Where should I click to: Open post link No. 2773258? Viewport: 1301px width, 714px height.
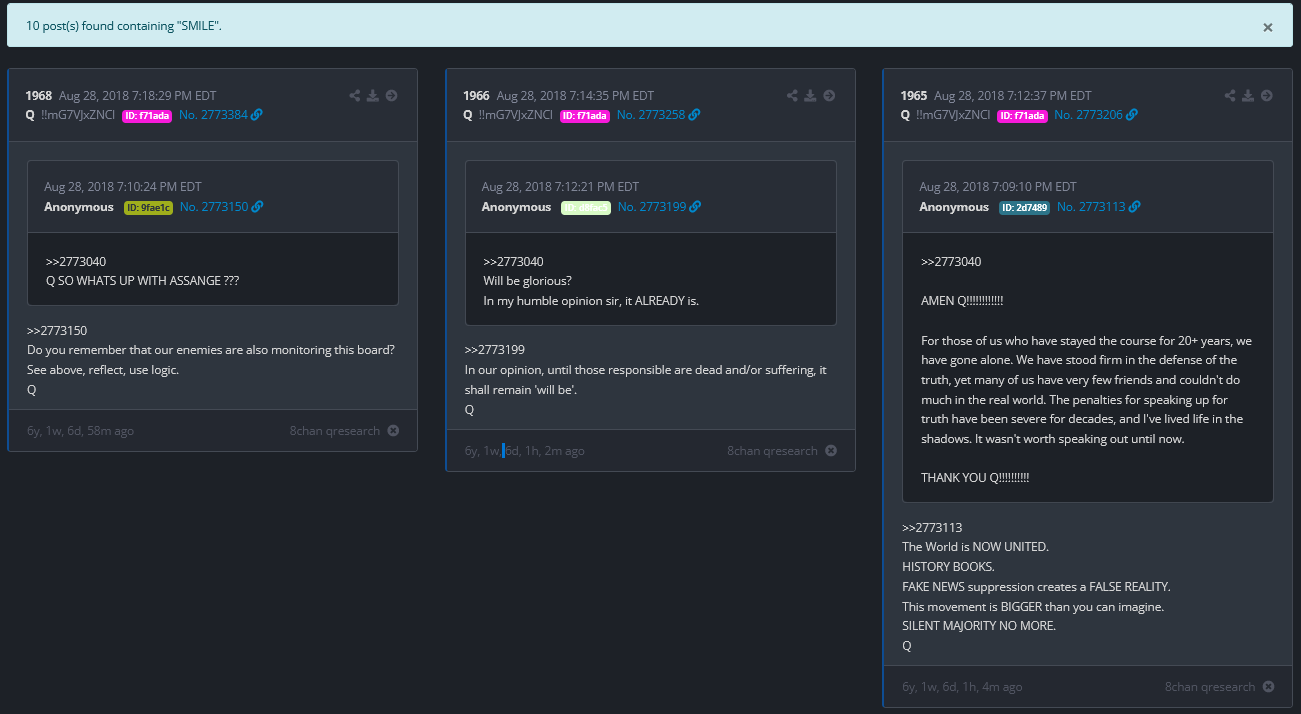[x=650, y=115]
